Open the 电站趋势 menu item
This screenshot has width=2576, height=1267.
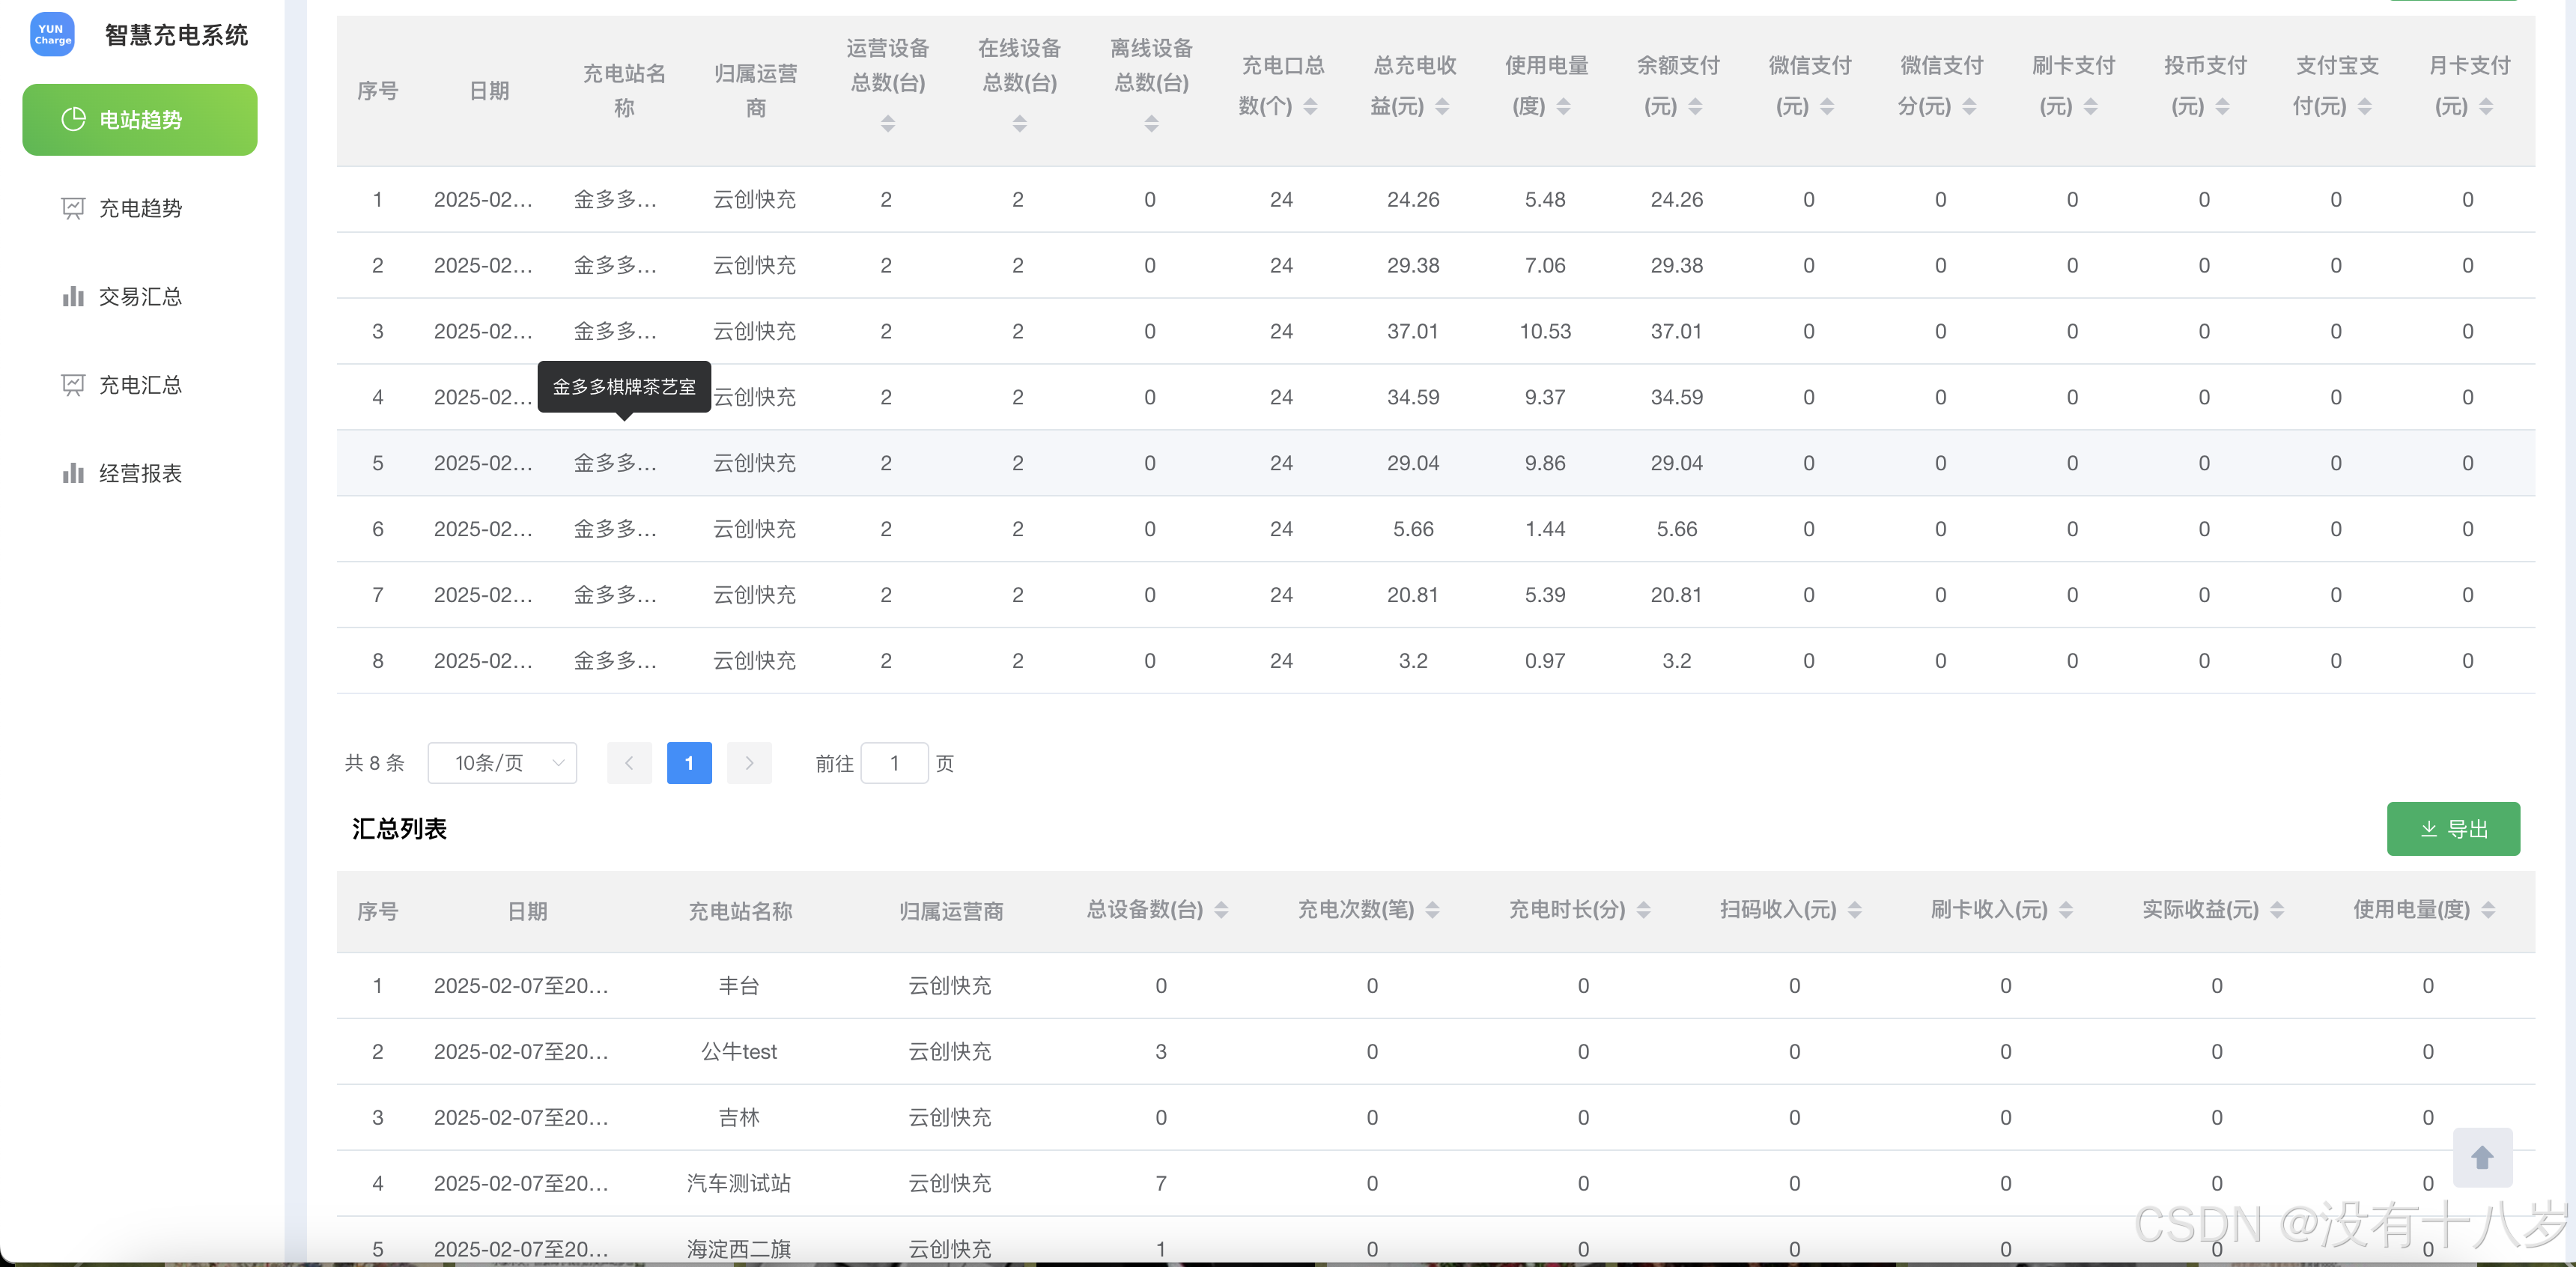[140, 120]
